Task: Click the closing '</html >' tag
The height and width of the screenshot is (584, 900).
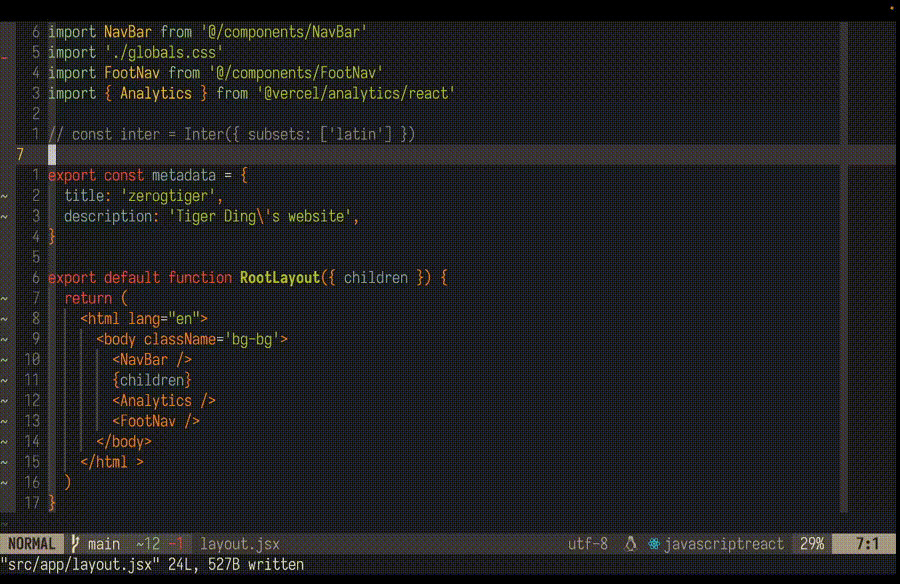Action: (112, 462)
